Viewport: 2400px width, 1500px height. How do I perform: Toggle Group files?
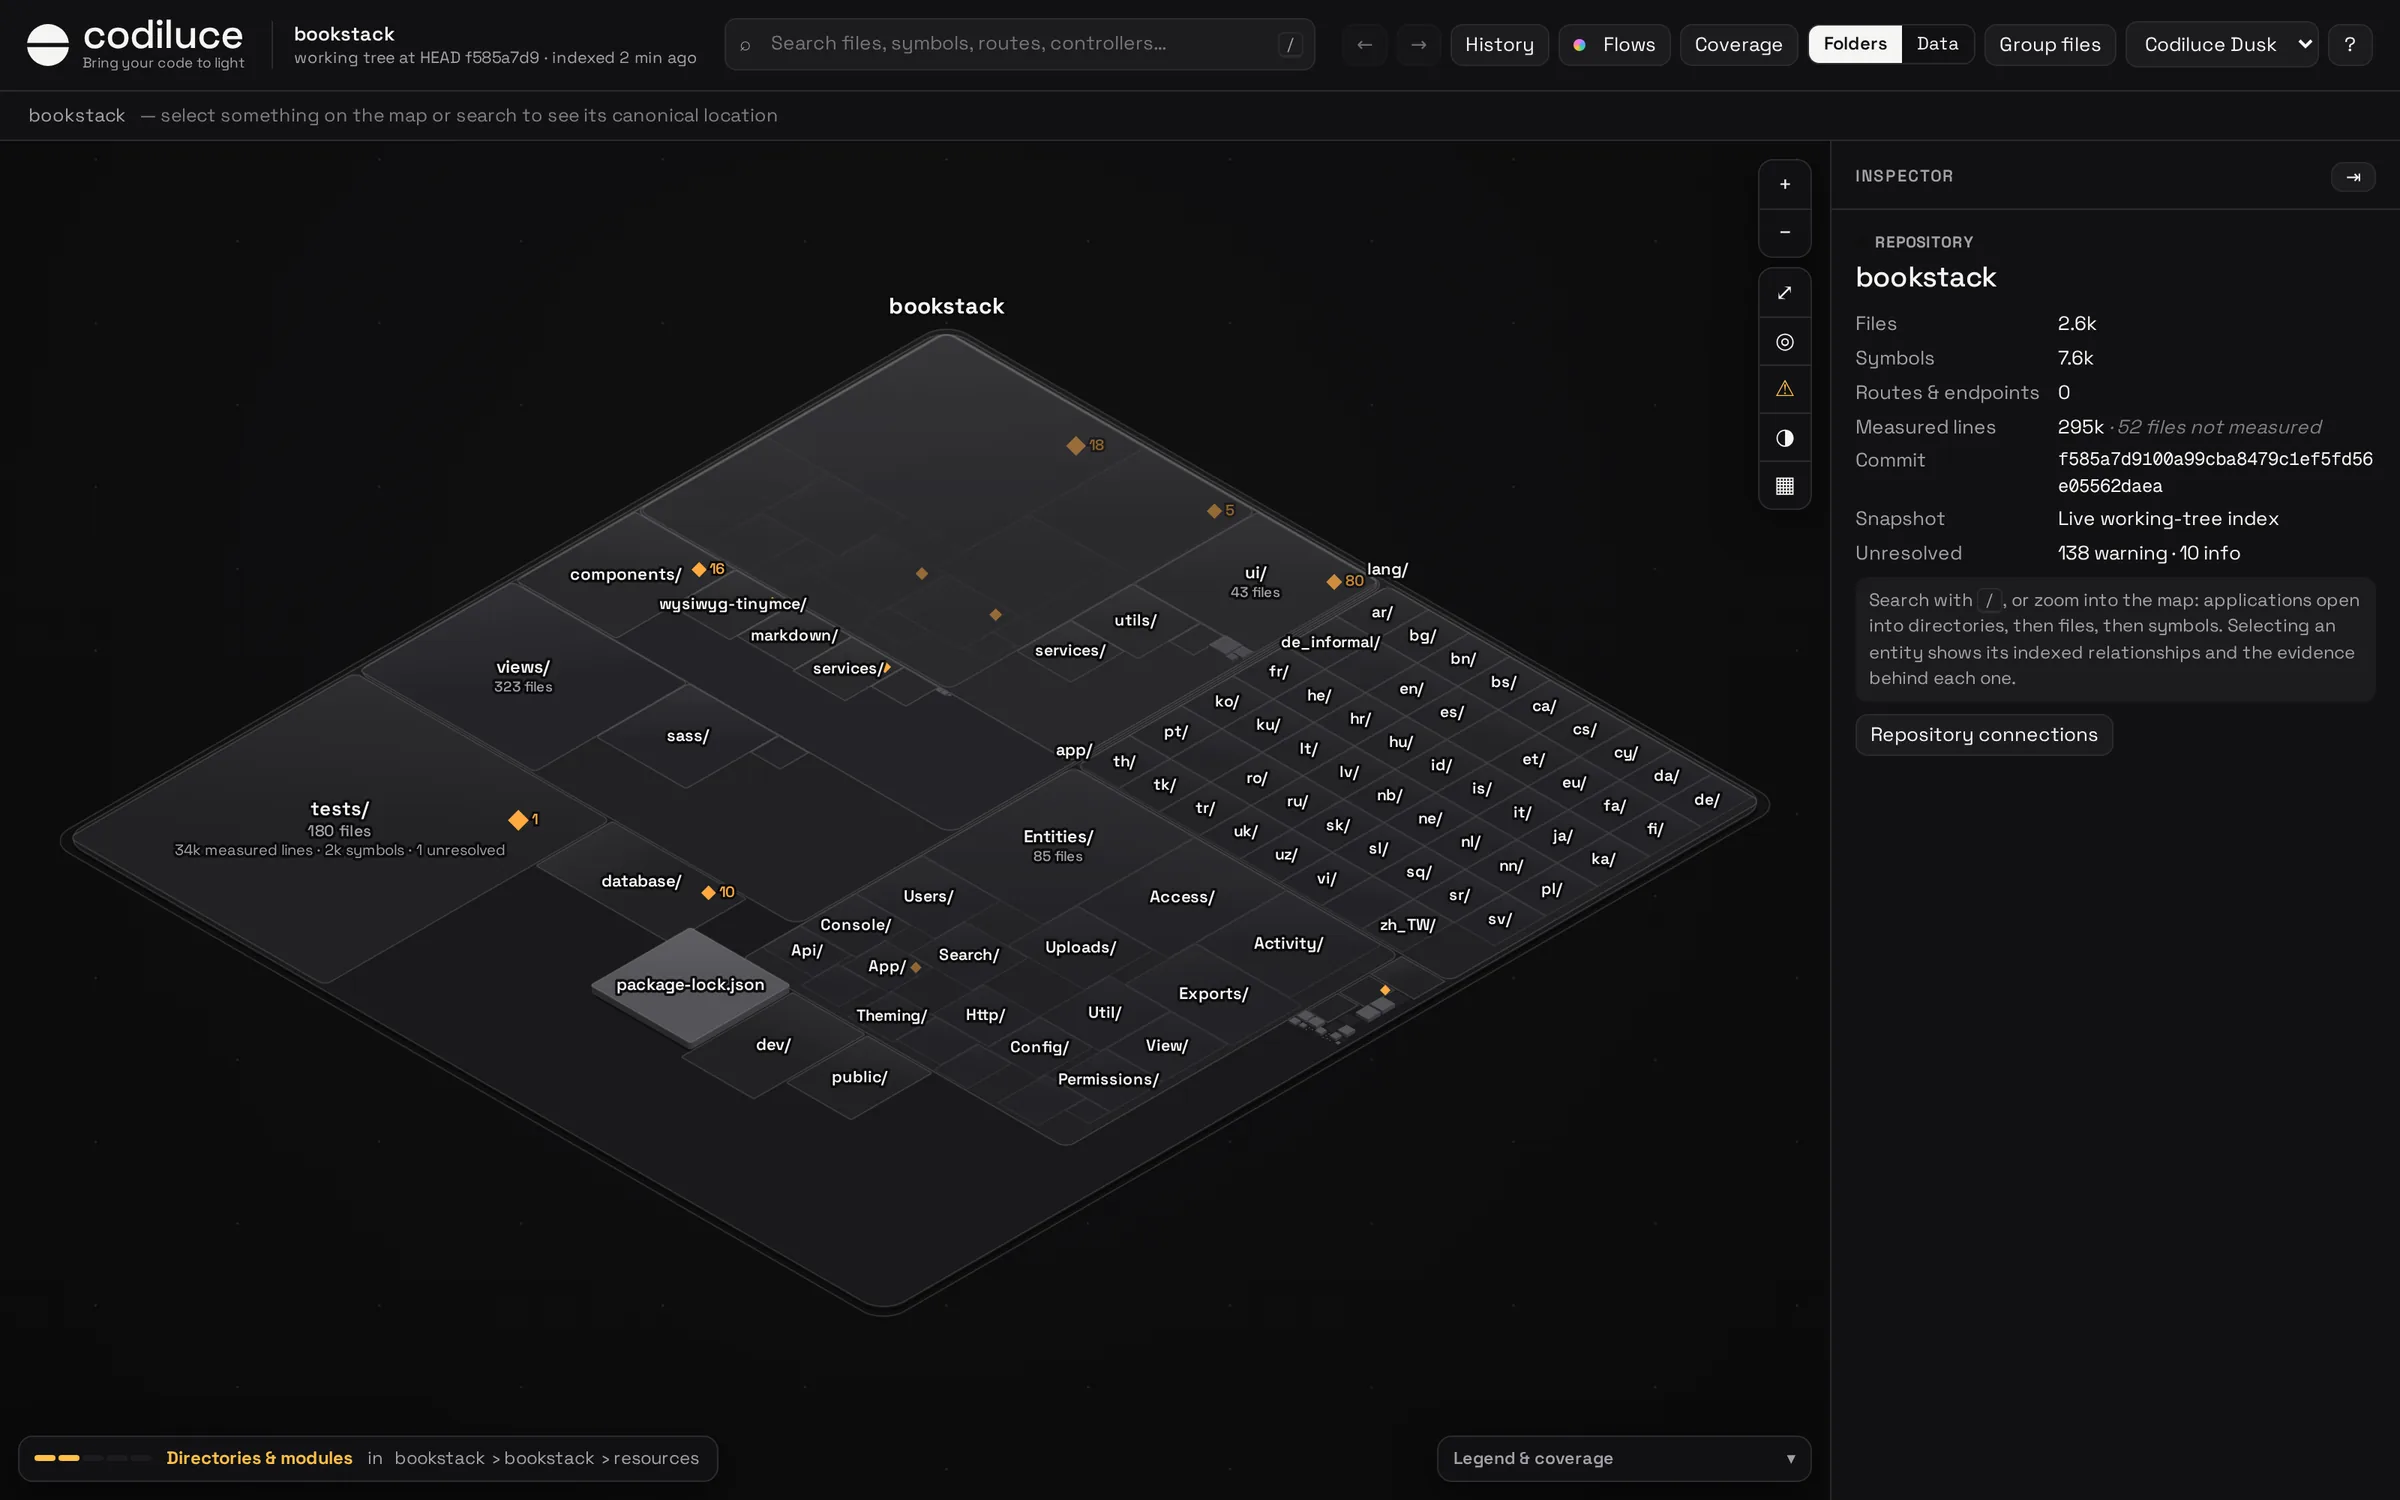pos(2049,45)
